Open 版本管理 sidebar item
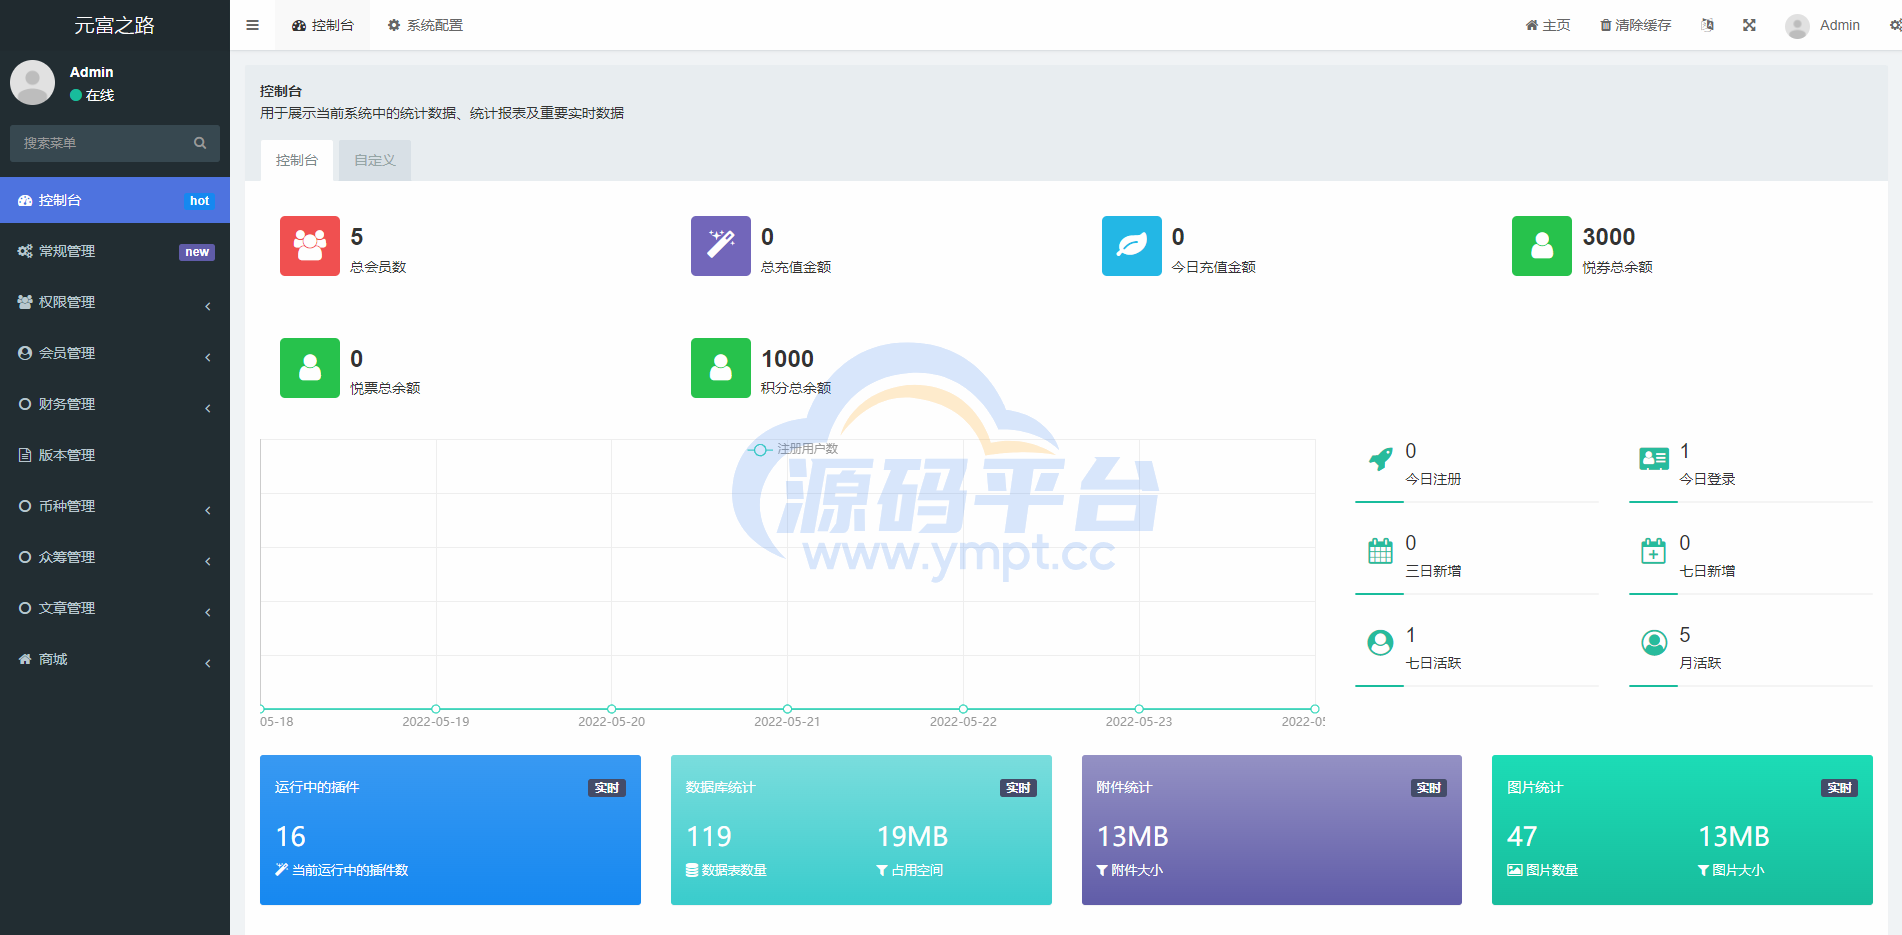 tap(115, 455)
